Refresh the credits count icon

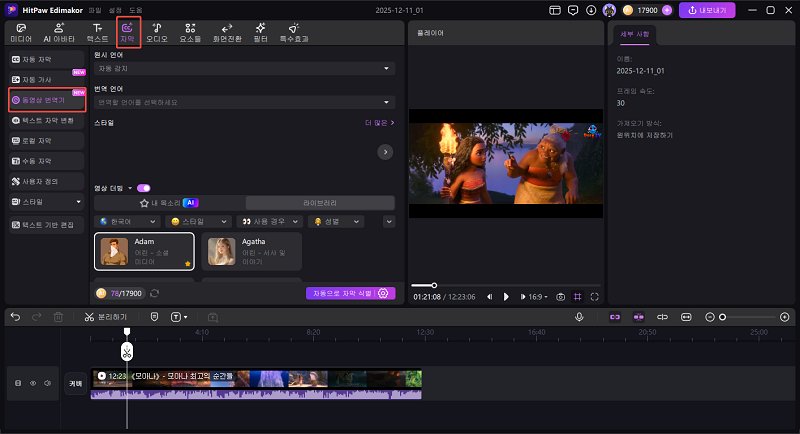(155, 293)
